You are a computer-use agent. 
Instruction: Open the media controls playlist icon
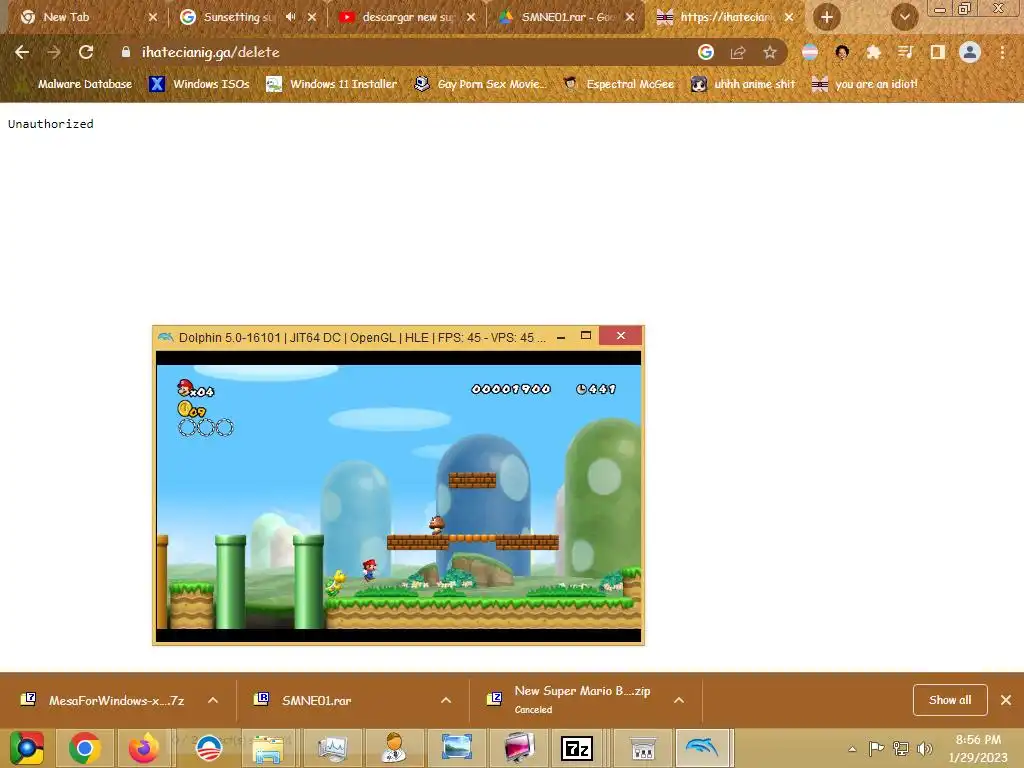(905, 52)
